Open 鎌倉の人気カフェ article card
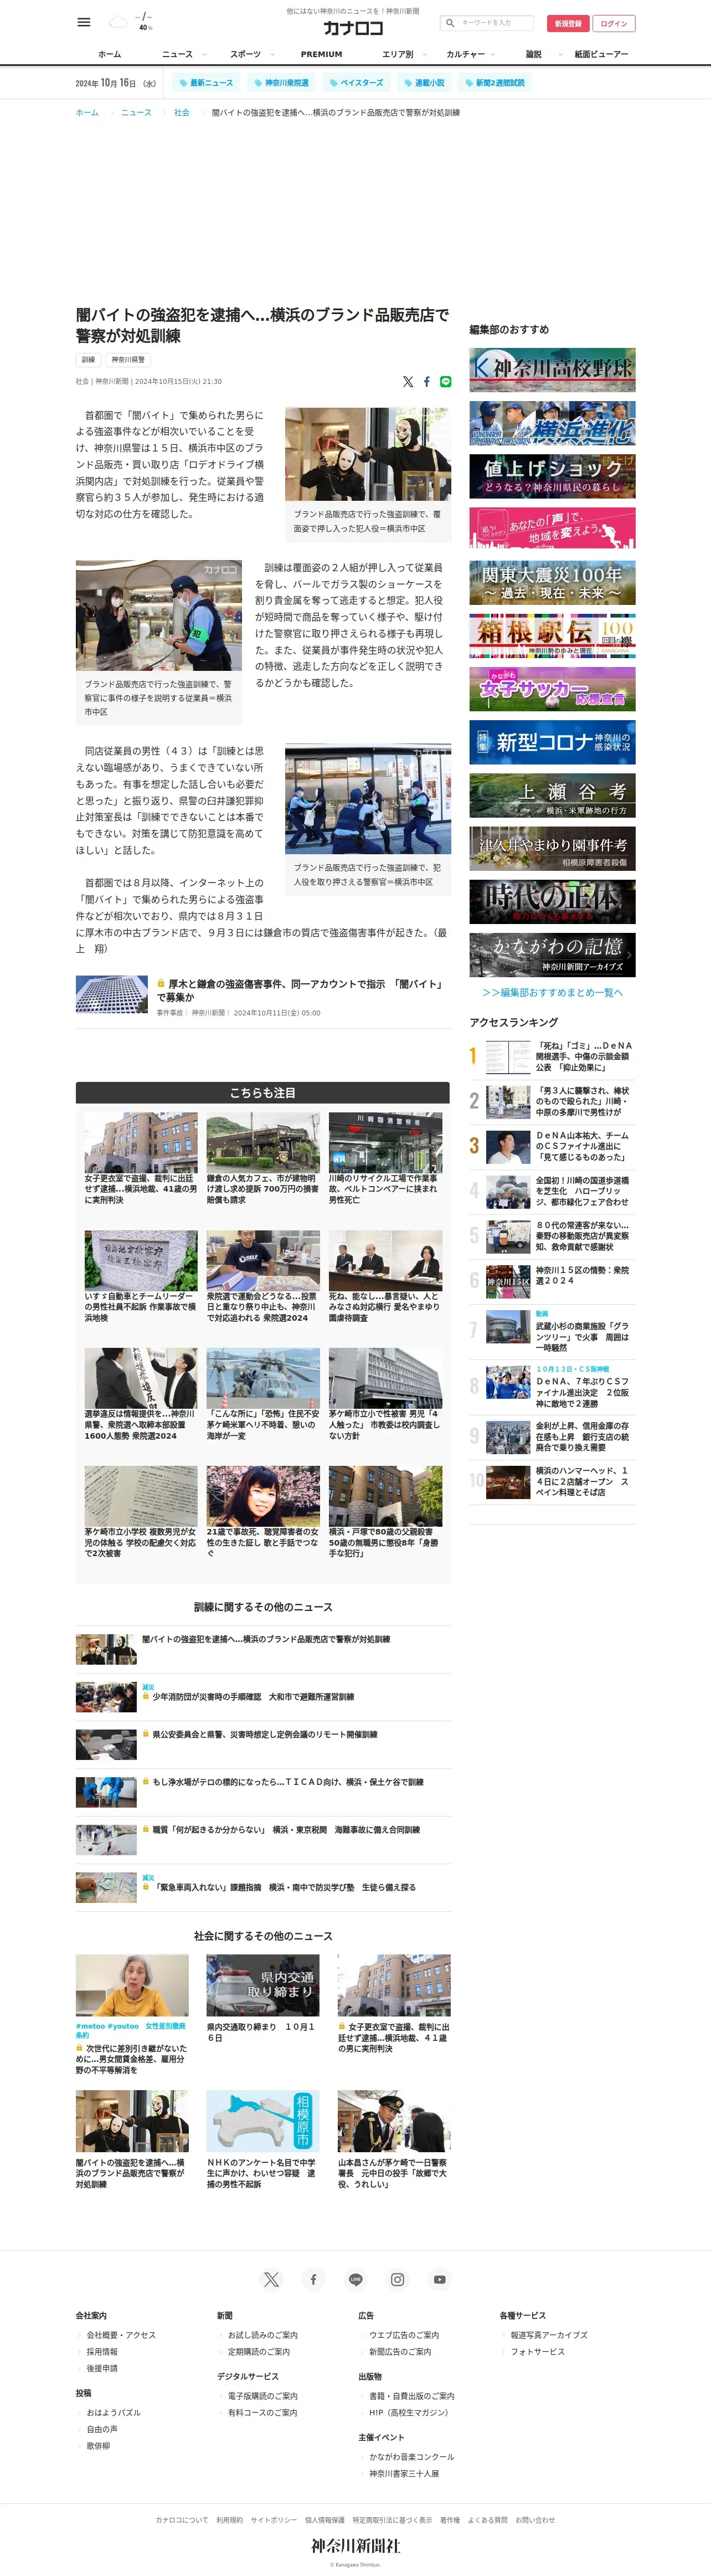This screenshot has height=2576, width=711. click(263, 1158)
